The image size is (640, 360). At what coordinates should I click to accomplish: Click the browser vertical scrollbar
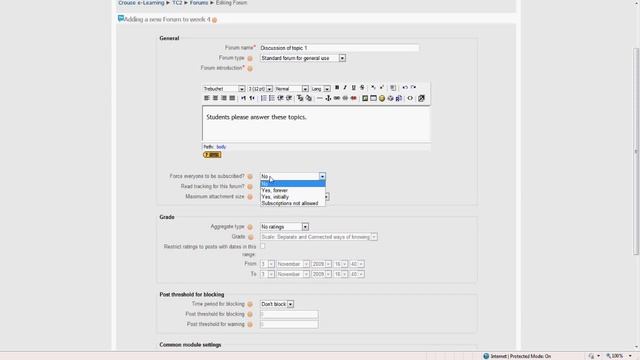click(636, 151)
